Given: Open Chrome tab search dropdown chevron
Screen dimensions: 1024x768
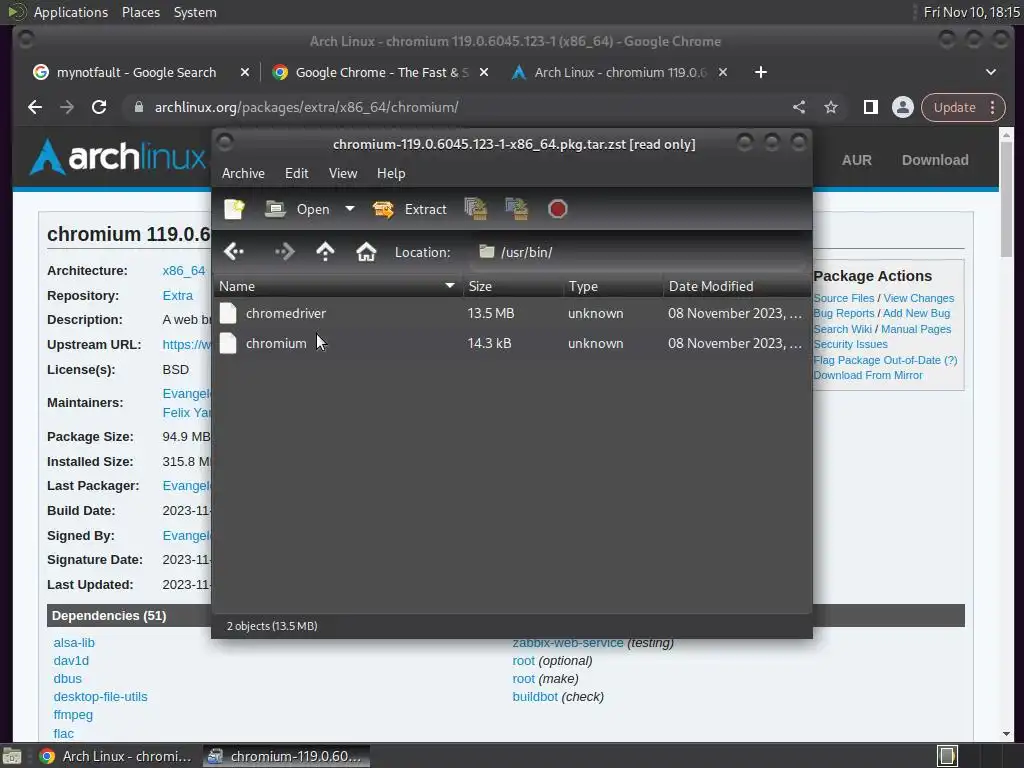Looking at the screenshot, I should 991,72.
